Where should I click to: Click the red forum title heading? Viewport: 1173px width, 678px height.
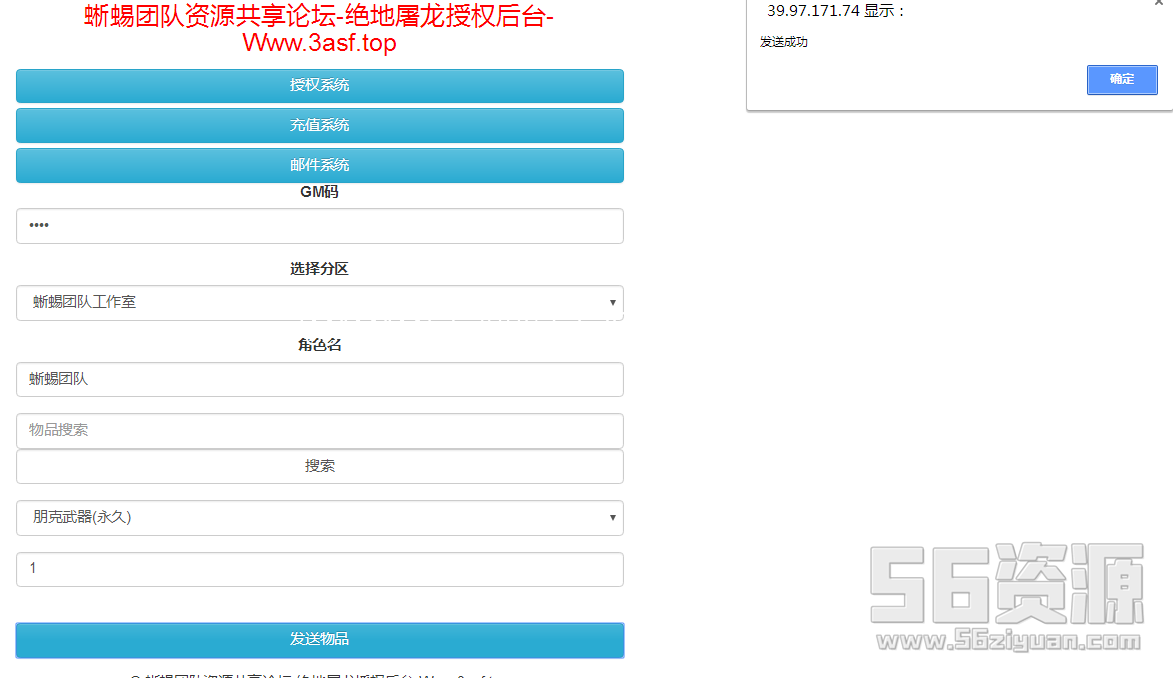320,30
